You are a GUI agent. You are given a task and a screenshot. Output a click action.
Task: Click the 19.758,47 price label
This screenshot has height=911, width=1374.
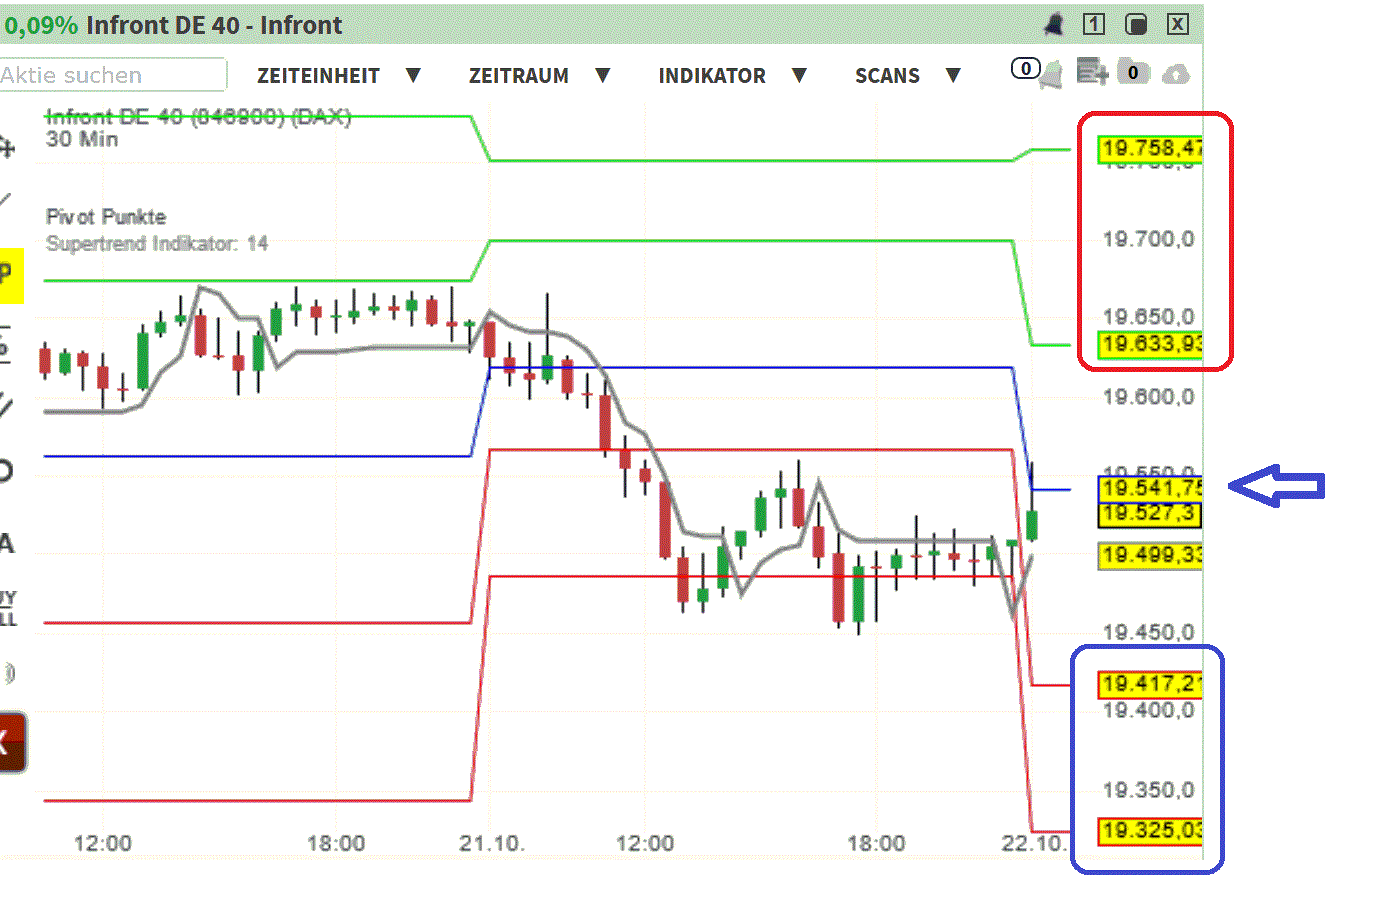coord(1150,149)
